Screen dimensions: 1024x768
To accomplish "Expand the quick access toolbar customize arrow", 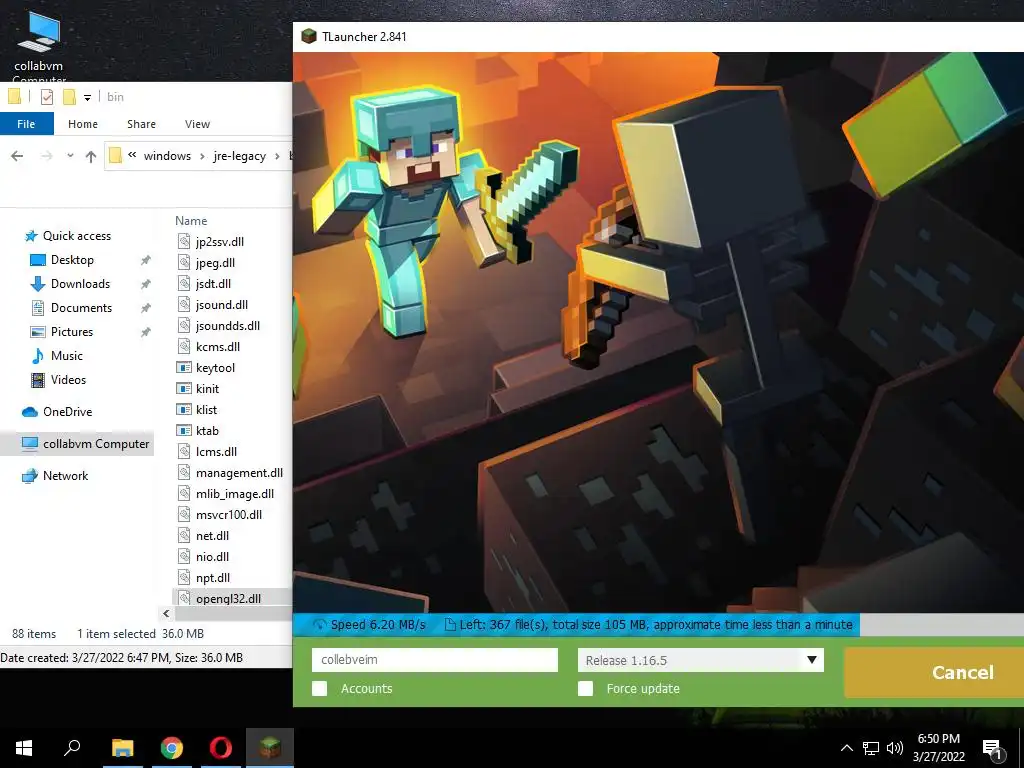I will tap(87, 97).
